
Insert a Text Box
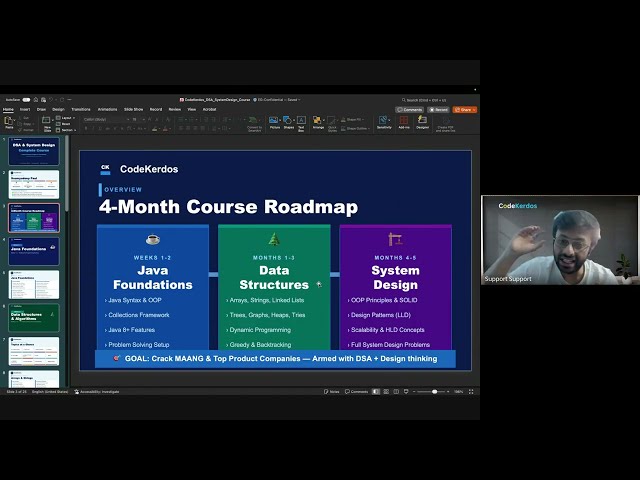[x=301, y=121]
